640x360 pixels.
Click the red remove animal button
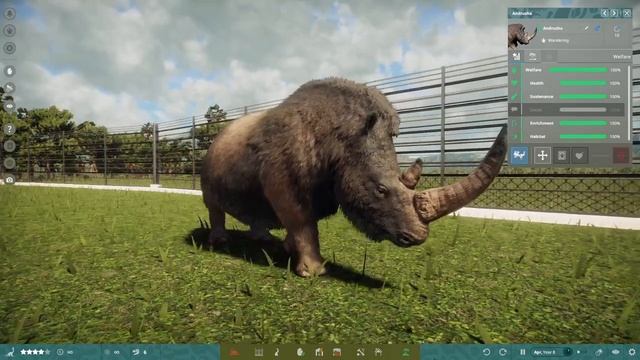tap(621, 156)
